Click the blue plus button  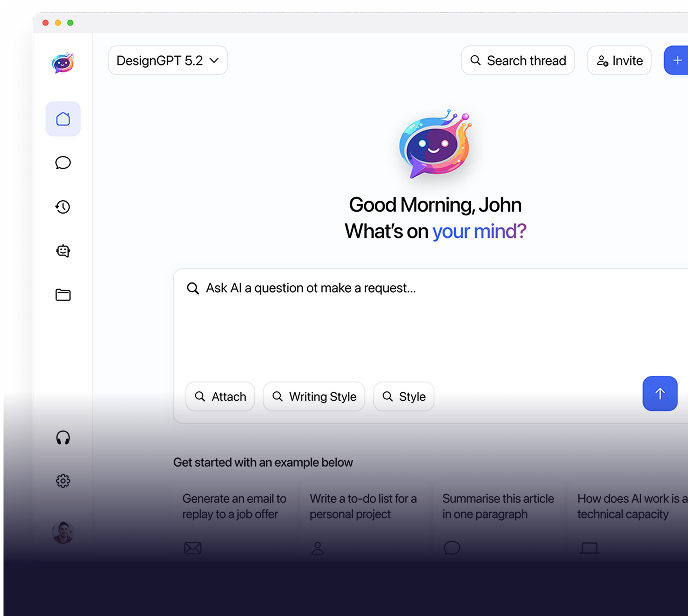click(x=677, y=61)
